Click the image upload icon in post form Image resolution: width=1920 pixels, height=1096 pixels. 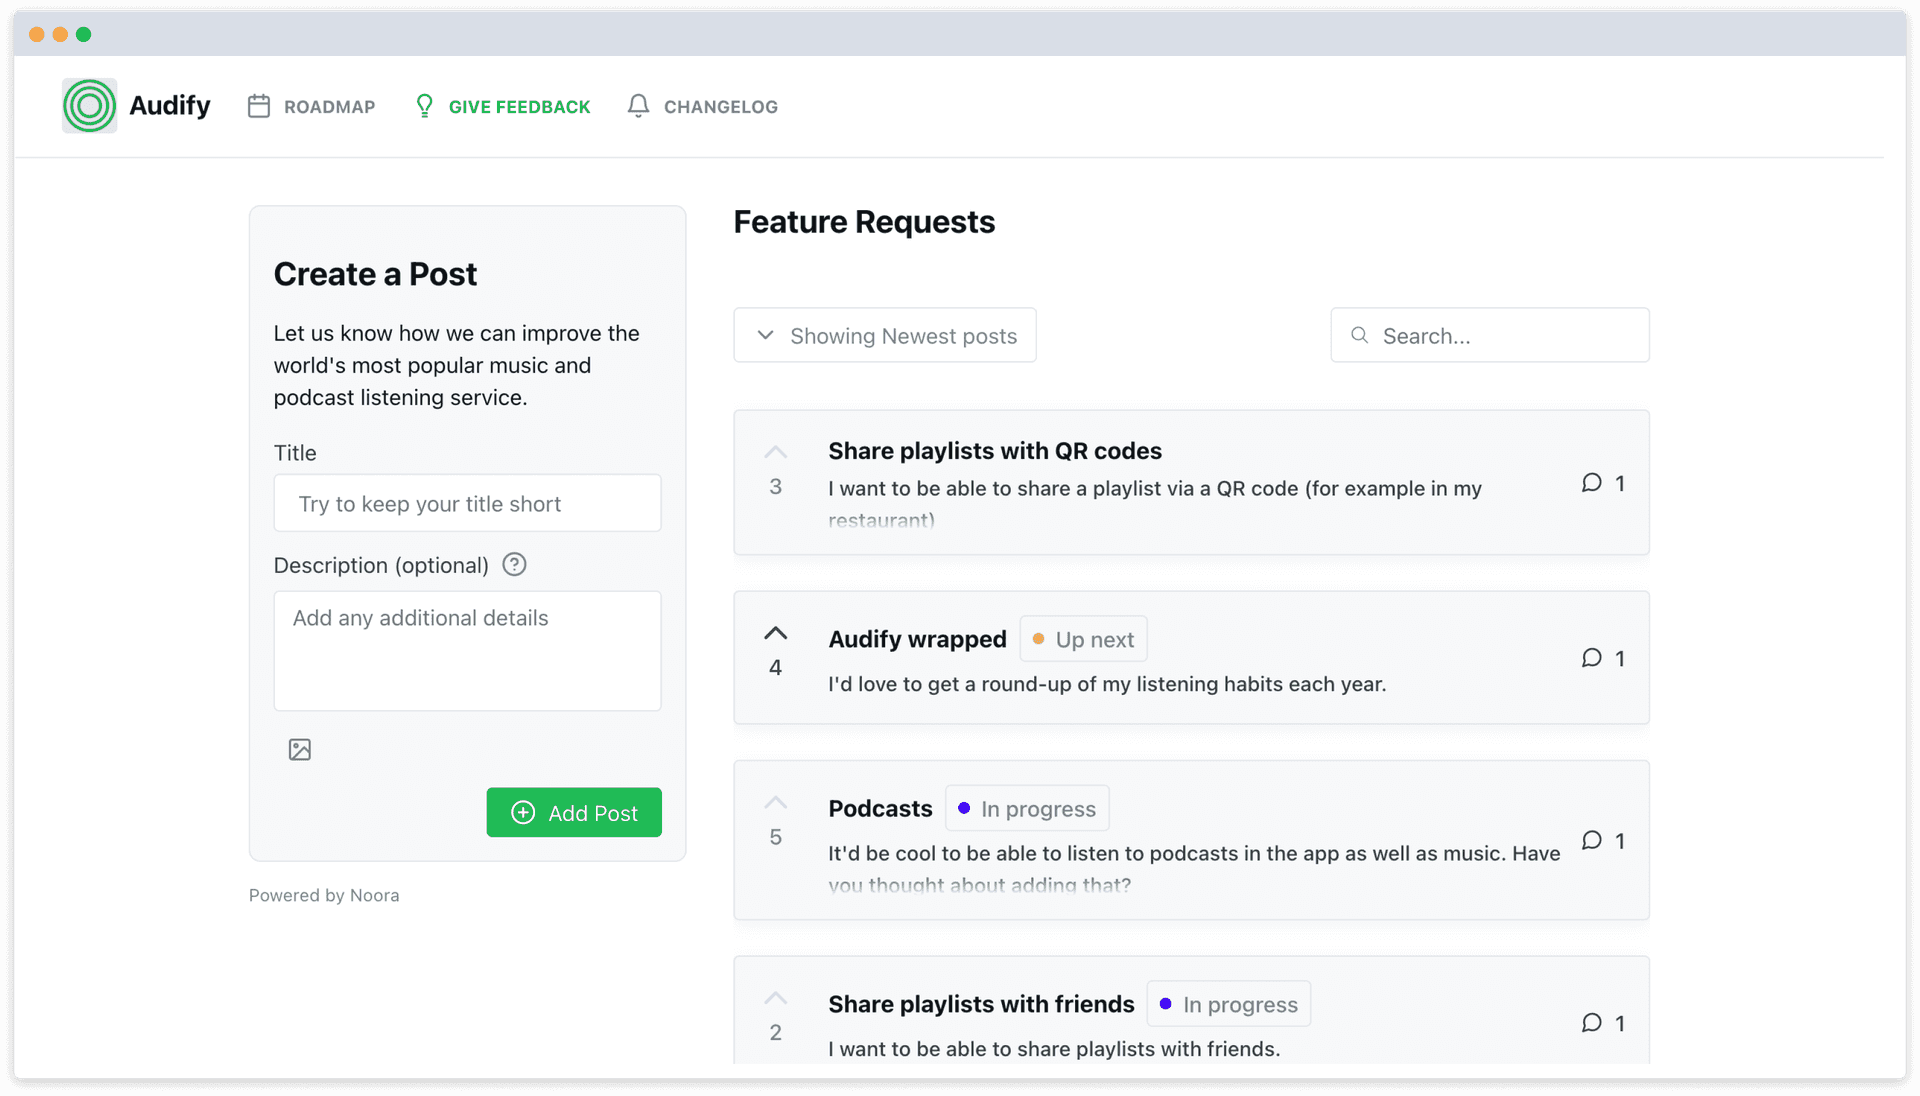pos(299,750)
